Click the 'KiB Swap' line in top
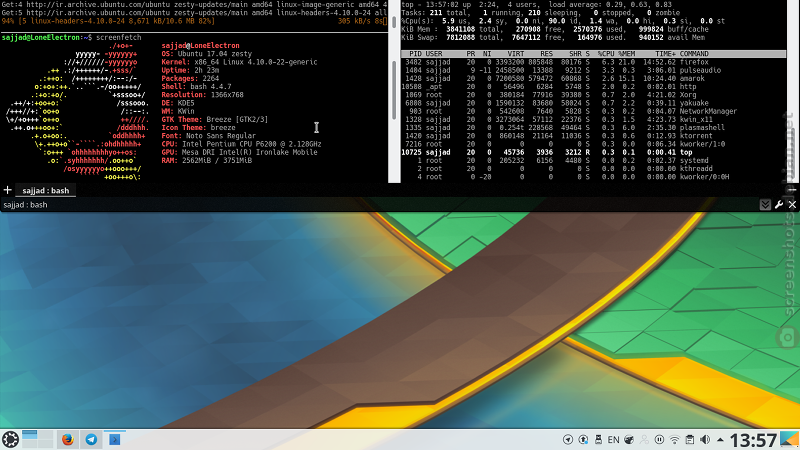The width and height of the screenshot is (800, 450). tap(553, 37)
